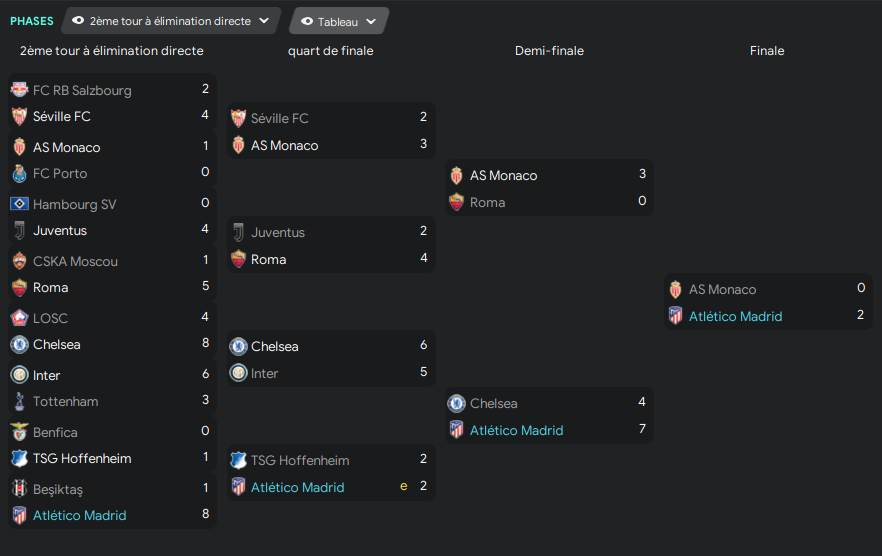Toggle the eye icon beside Tableau
This screenshot has height=556, width=882.
[307, 21]
